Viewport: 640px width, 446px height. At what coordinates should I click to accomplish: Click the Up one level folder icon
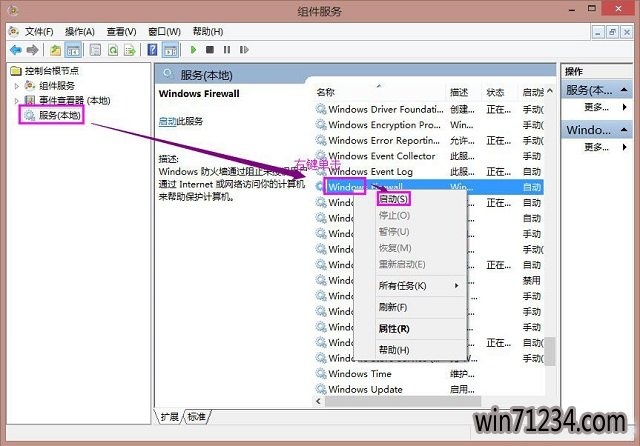click(x=55, y=50)
